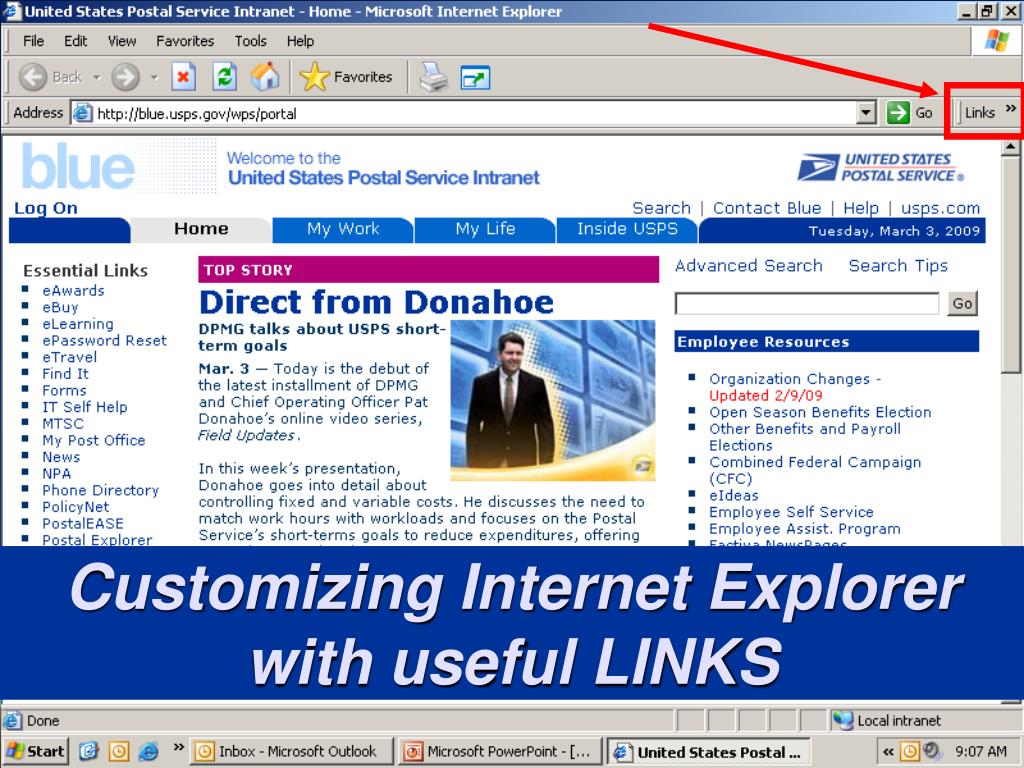Screen dimensions: 1024x768
Task: Click the Local intranet zone icon
Action: [843, 720]
